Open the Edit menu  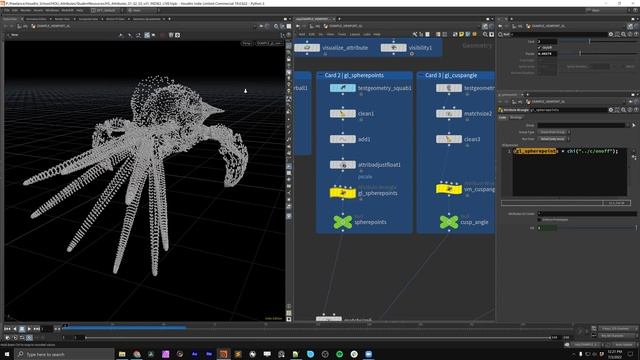click(x=15, y=10)
